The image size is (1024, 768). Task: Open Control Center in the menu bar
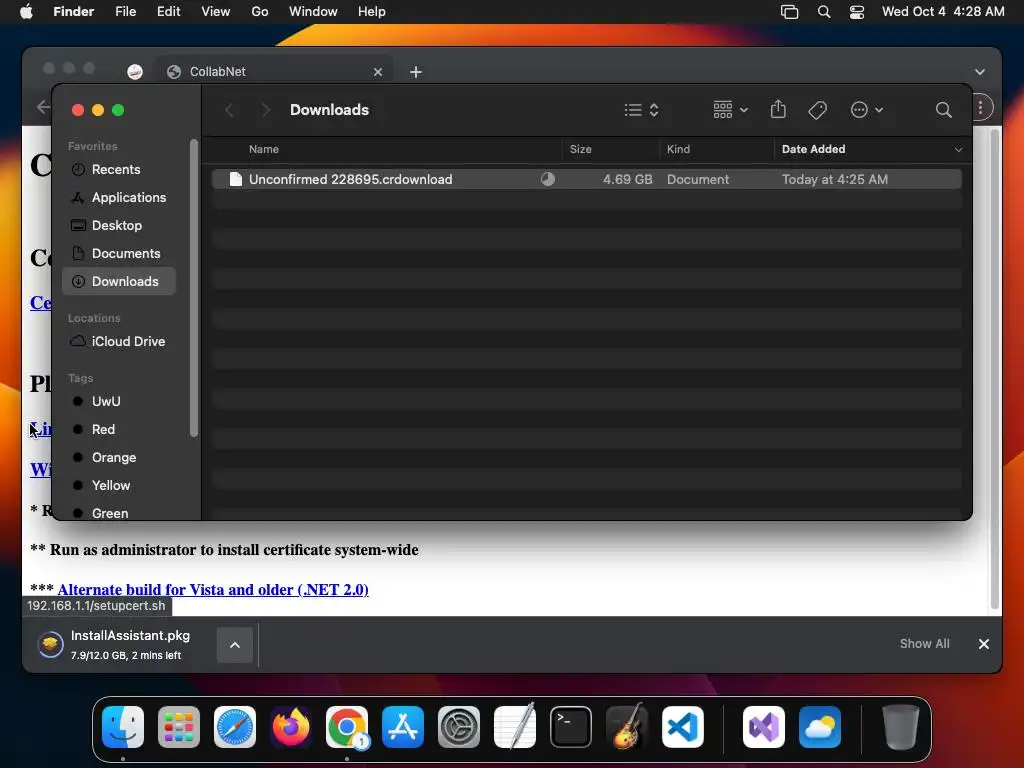(857, 12)
